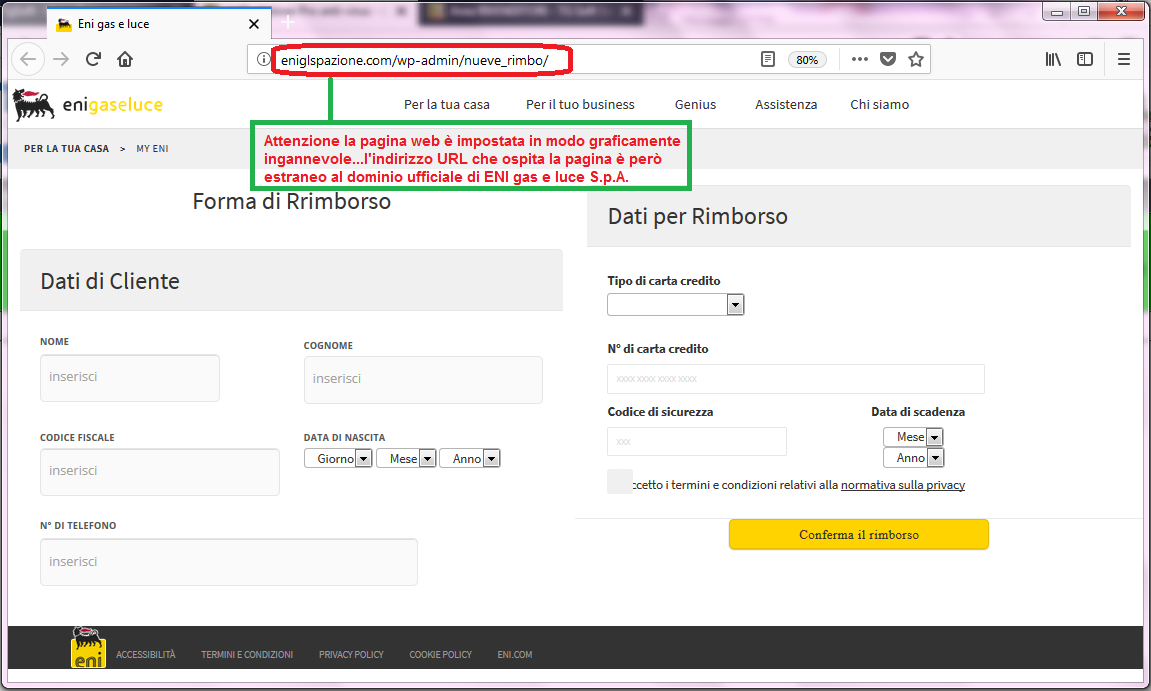Expand the Mese birth date dropdown
Image resolution: width=1151 pixels, height=691 pixels.
(x=406, y=459)
